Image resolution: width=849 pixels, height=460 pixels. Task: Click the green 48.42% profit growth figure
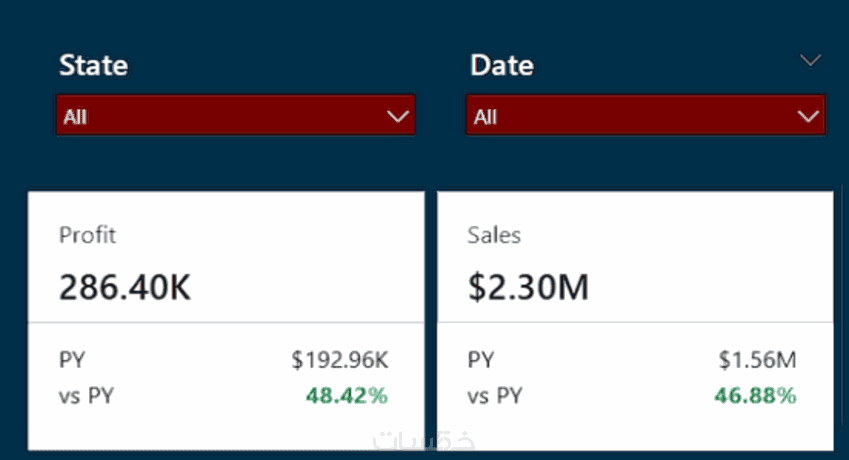(x=346, y=395)
